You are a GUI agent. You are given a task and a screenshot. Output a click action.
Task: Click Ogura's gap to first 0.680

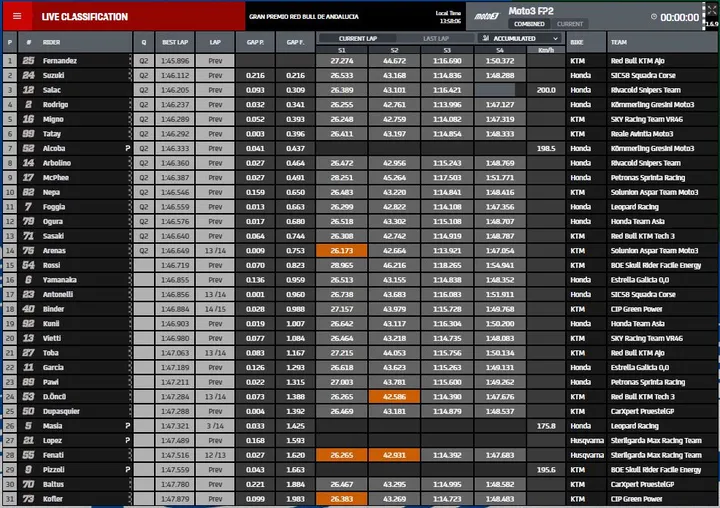pos(295,221)
